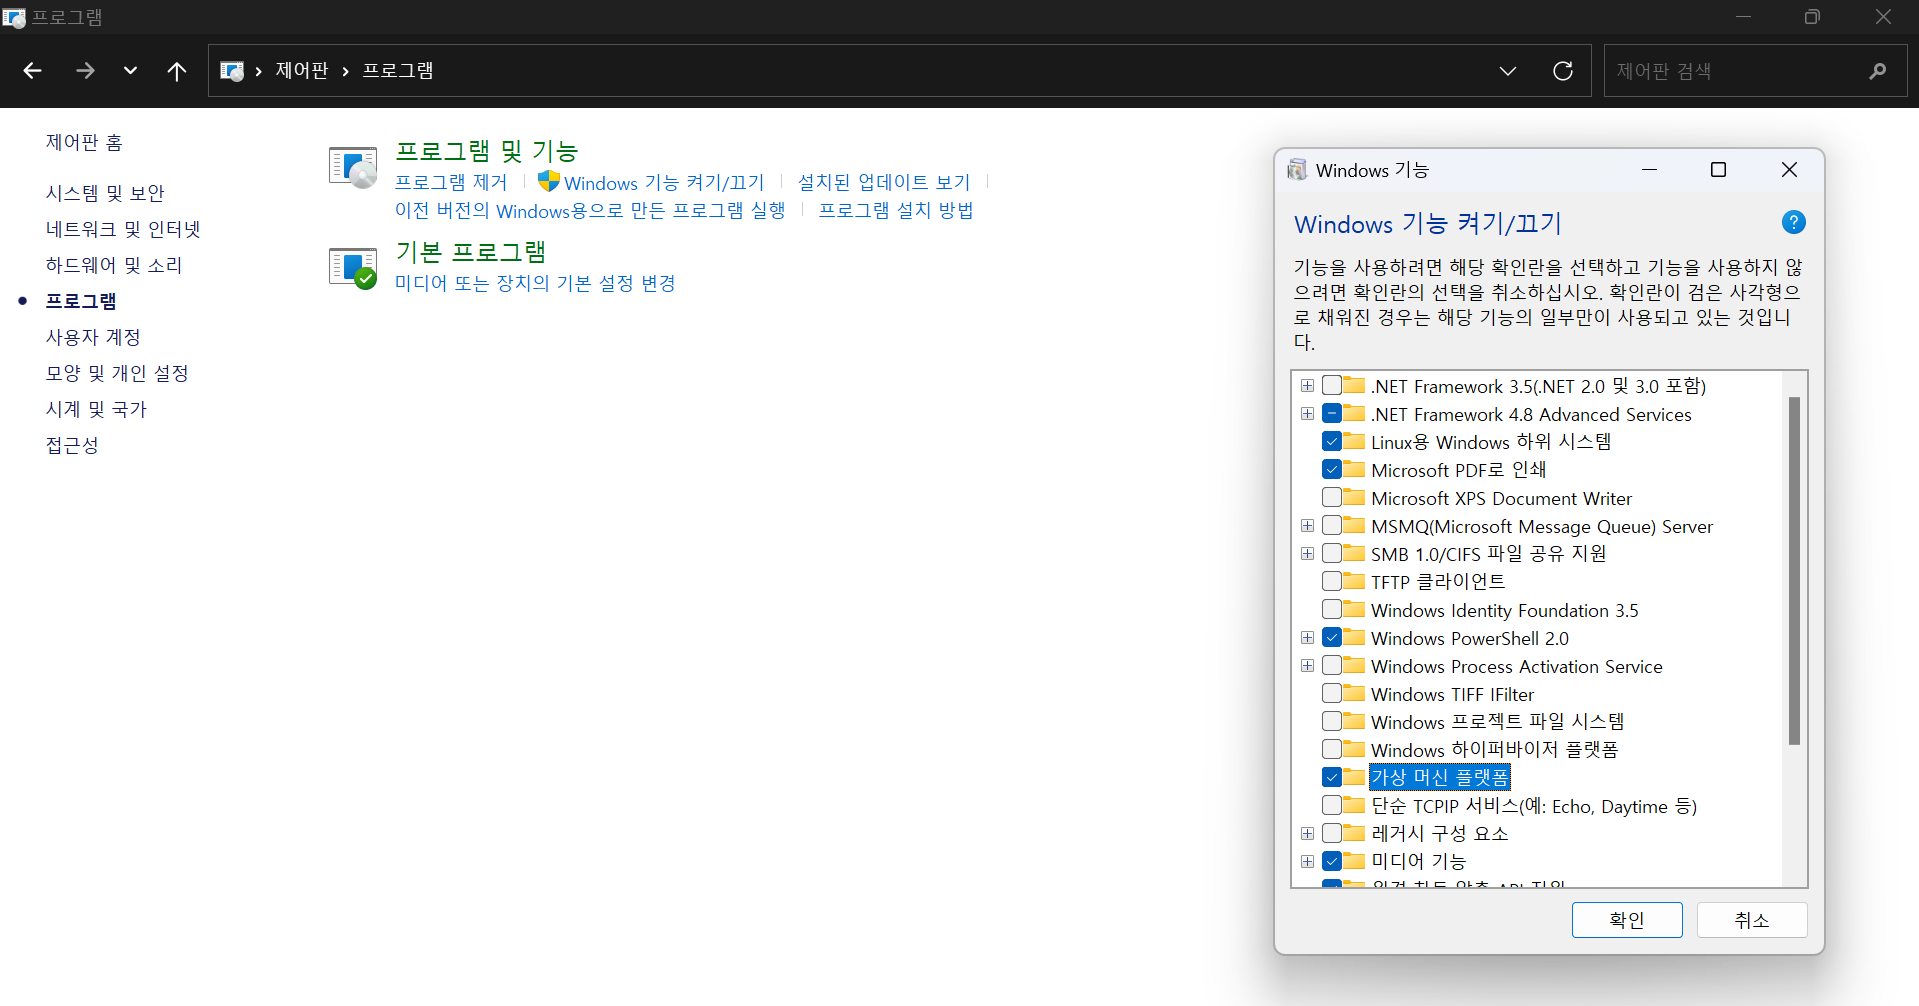The image size is (1919, 1006).
Task: Click folder icon of Windows TIFF IFilter
Action: point(1355,693)
